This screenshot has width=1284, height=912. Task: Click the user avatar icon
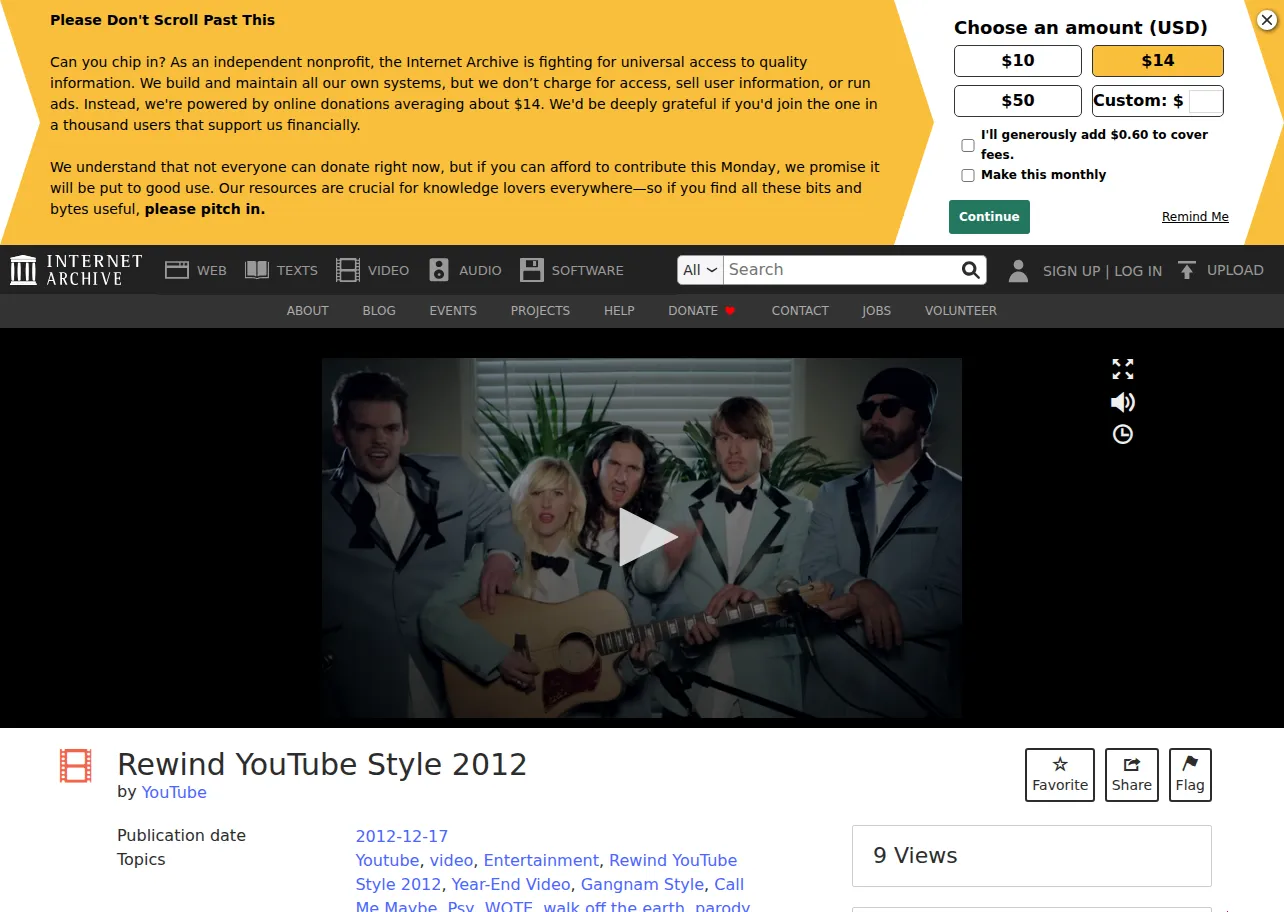point(1018,270)
